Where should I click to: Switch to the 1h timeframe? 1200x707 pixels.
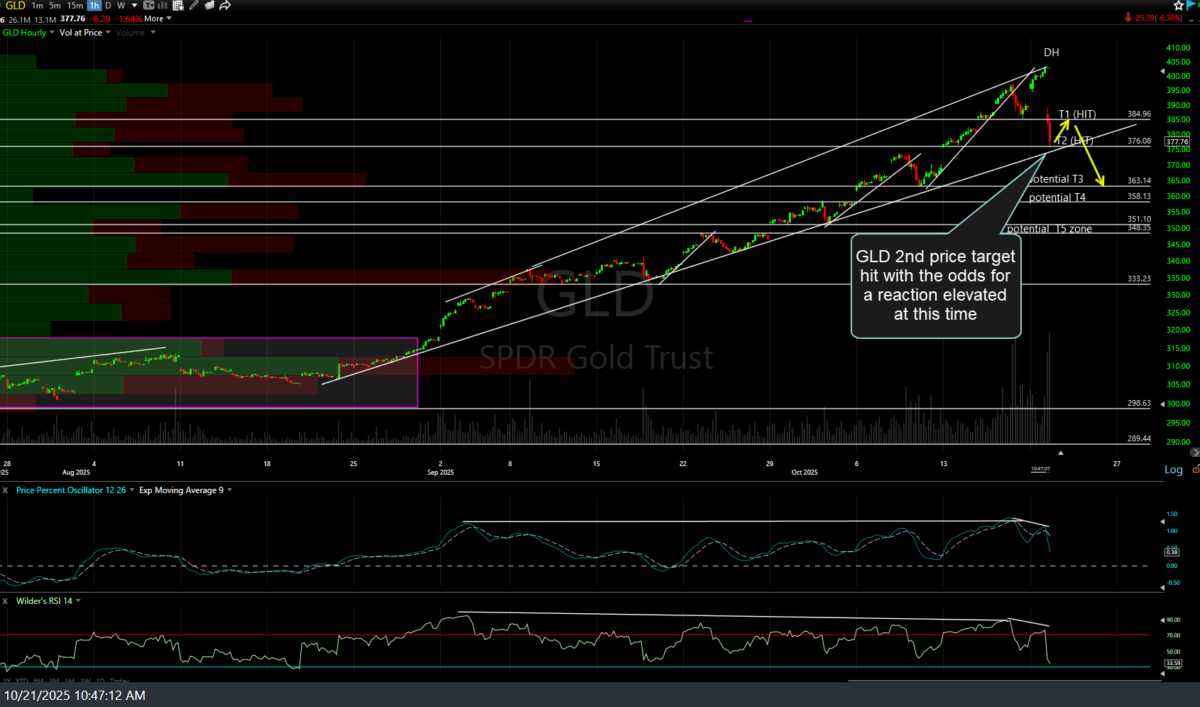(94, 5)
